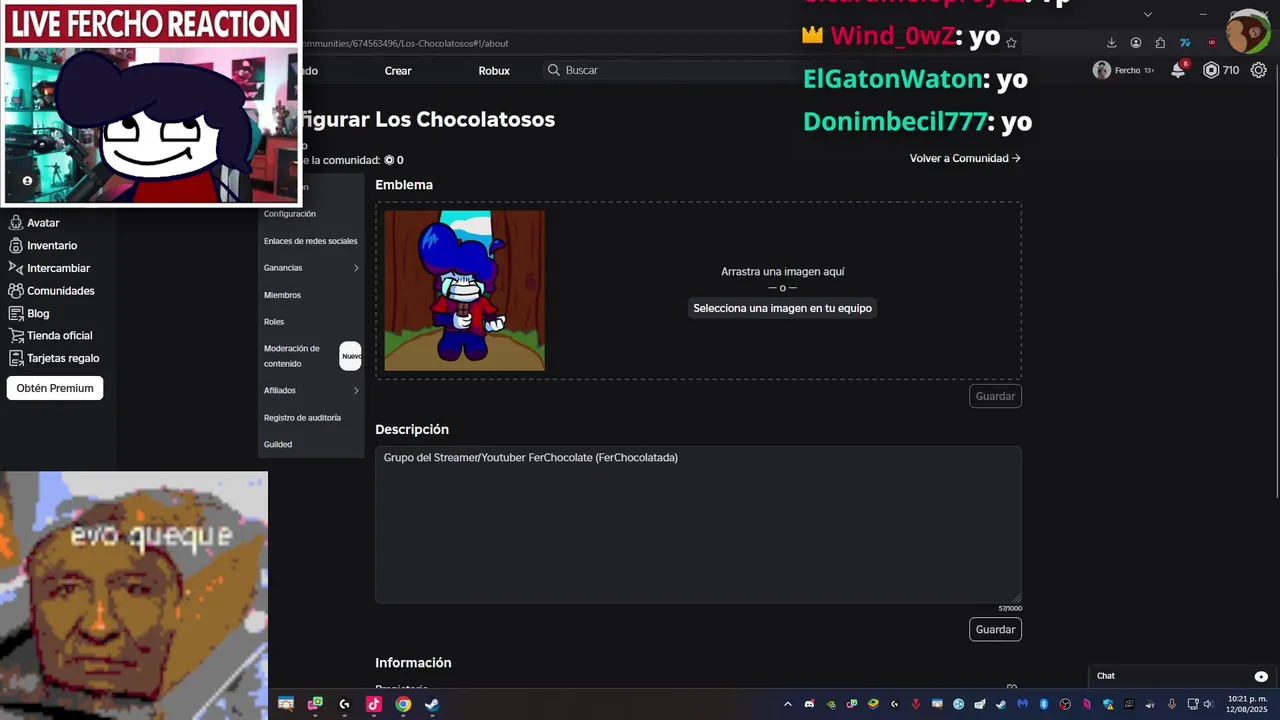Open the browser profile account icon

tap(1136, 42)
